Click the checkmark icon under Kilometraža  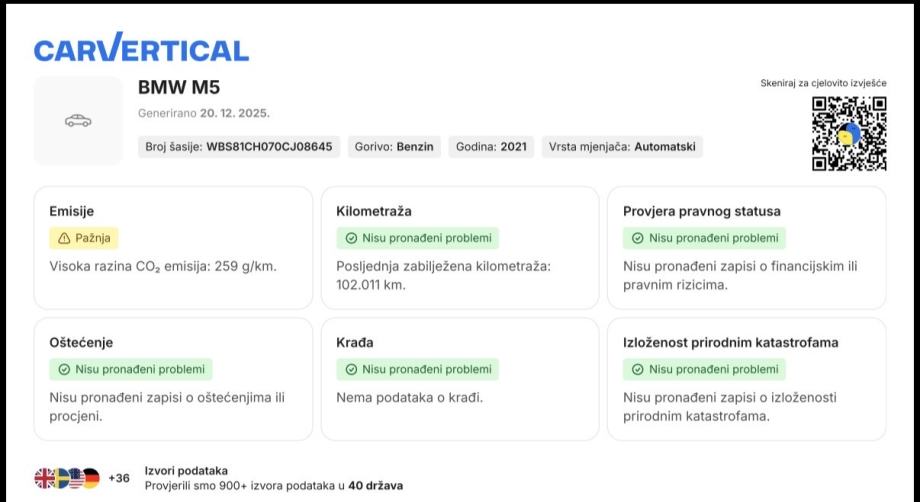coord(351,238)
